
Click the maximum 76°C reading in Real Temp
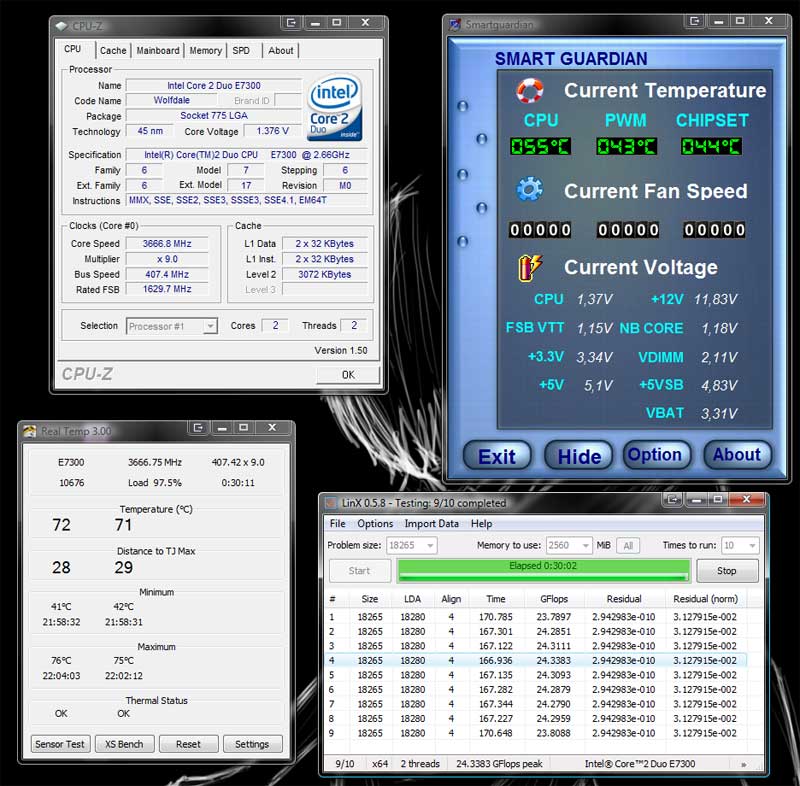[61, 661]
